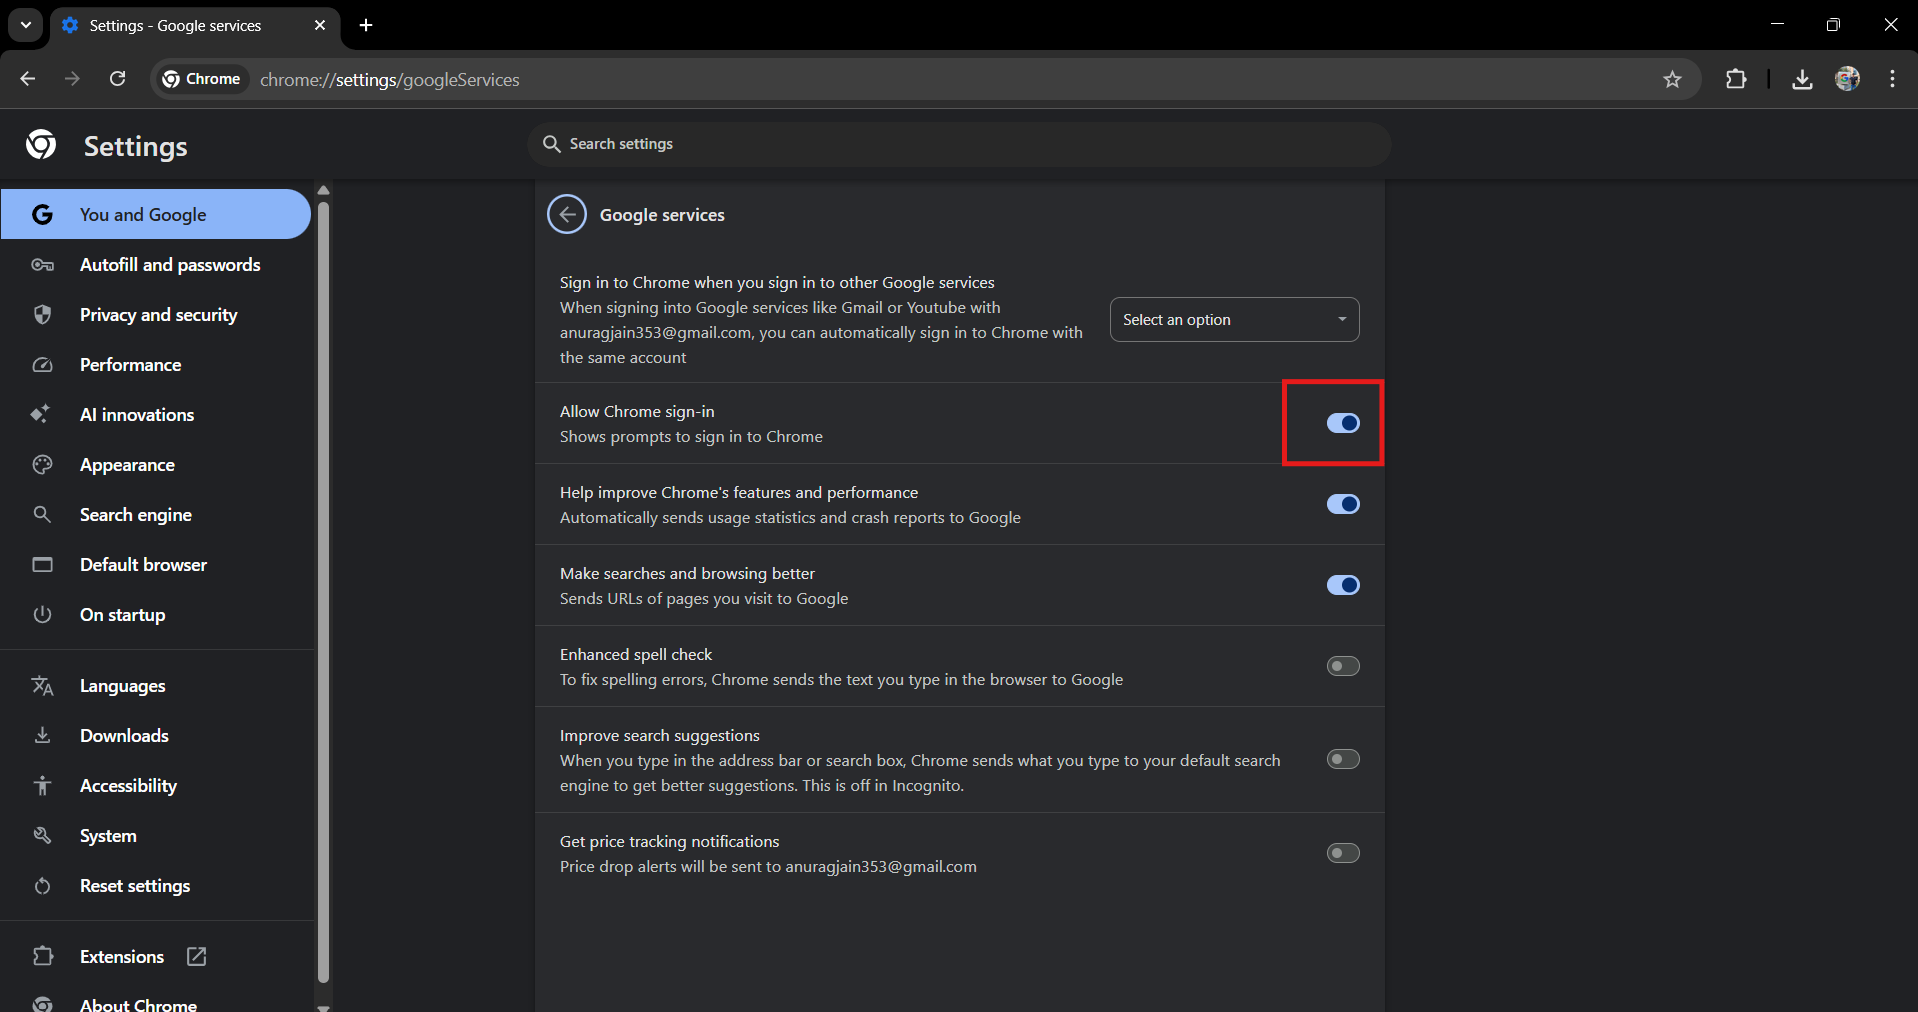The image size is (1918, 1012).
Task: Open the Select an option dropdown
Action: (1234, 319)
